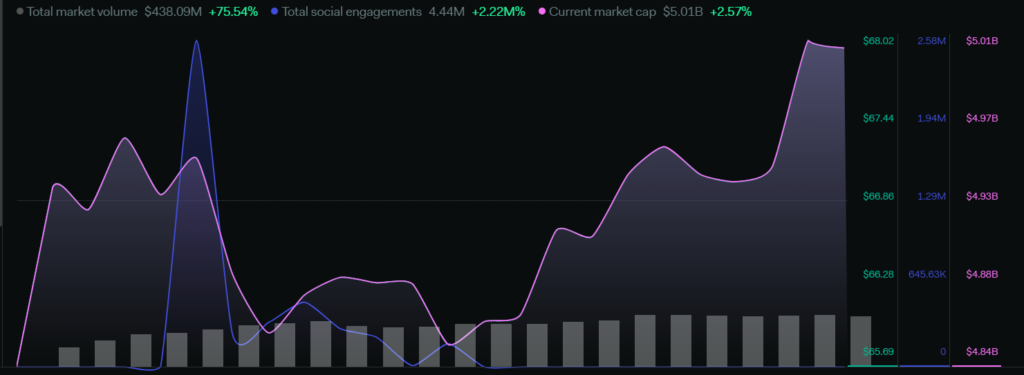Viewport: 1024px width, 375px height.
Task: Toggle the Total social engagements series label
Action: click(352, 12)
